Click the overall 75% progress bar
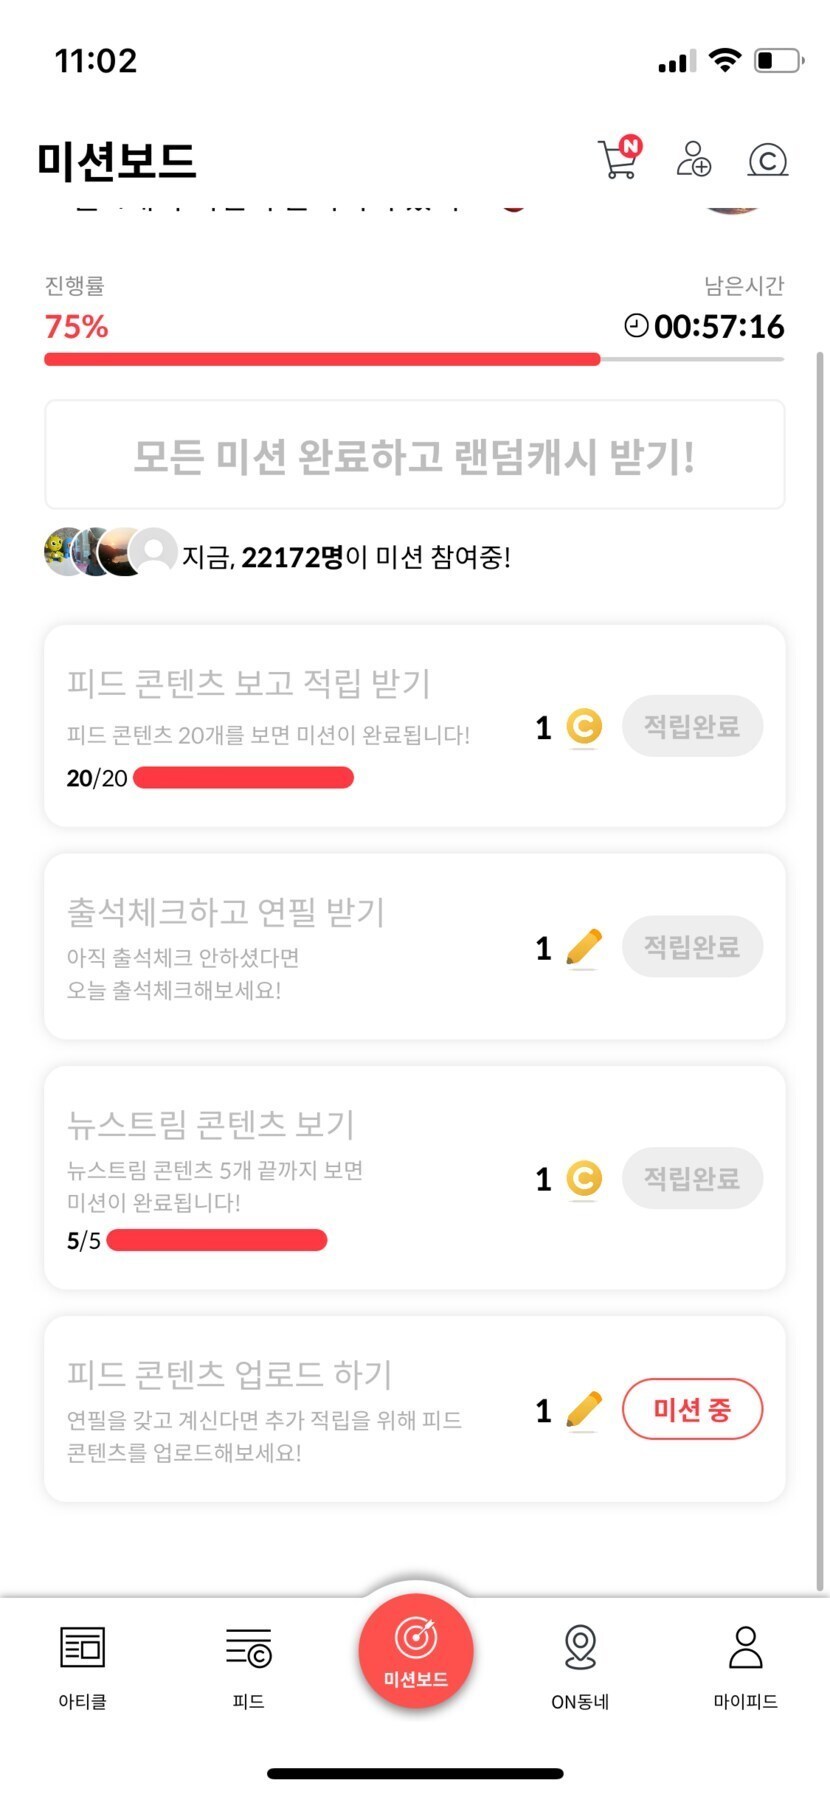830x1797 pixels. (x=414, y=359)
